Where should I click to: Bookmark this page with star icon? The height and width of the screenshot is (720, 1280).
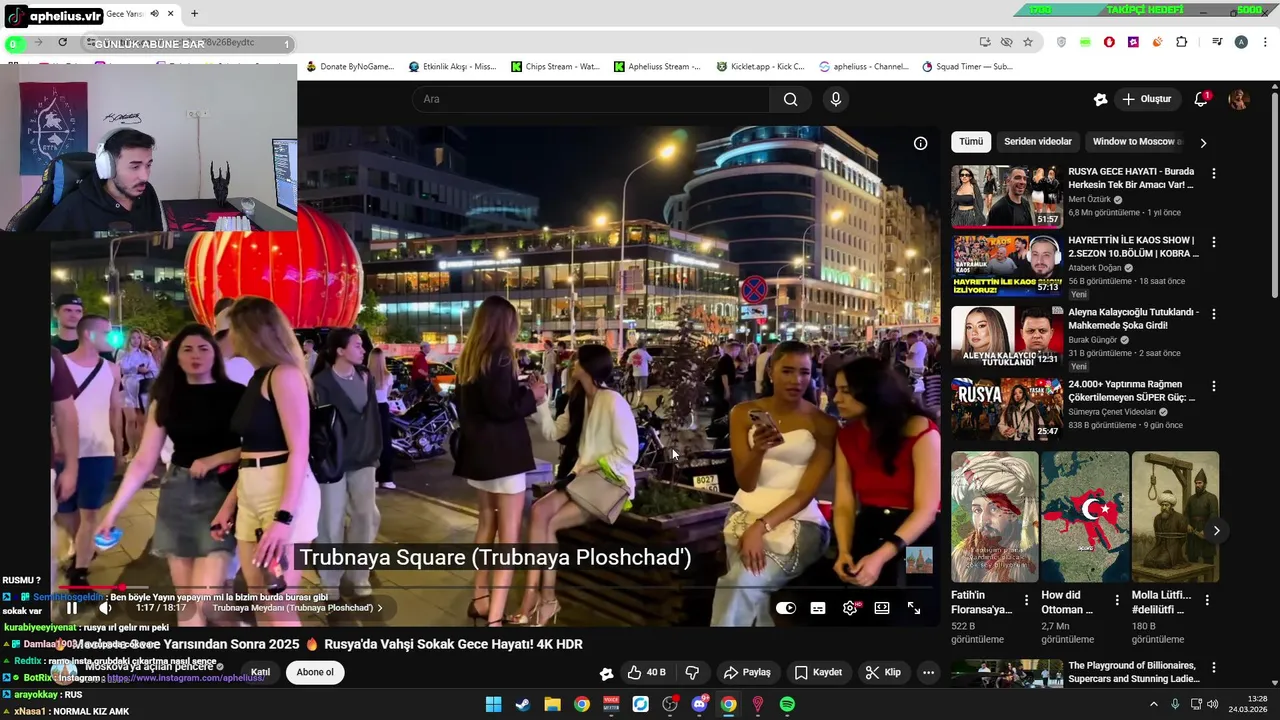(1028, 42)
